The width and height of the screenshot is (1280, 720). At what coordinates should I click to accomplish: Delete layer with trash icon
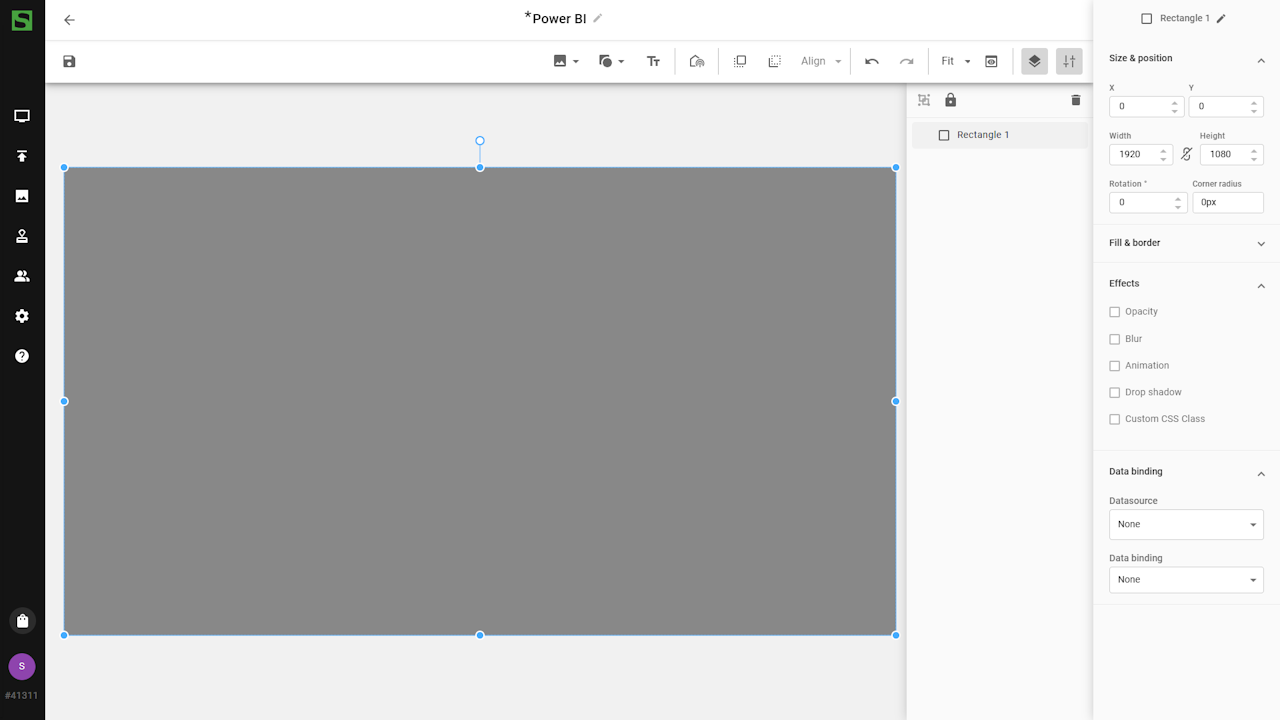[x=1075, y=100]
